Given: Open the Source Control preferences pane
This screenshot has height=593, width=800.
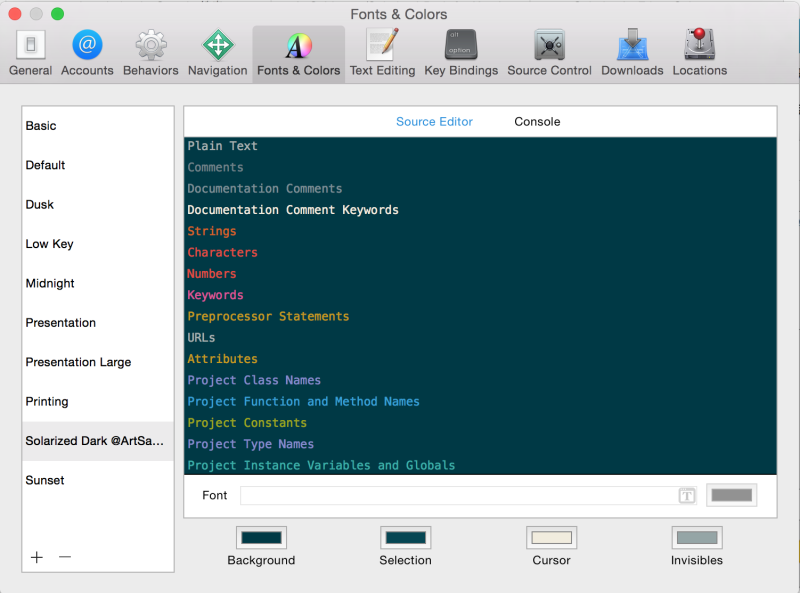Looking at the screenshot, I should pos(548,45).
